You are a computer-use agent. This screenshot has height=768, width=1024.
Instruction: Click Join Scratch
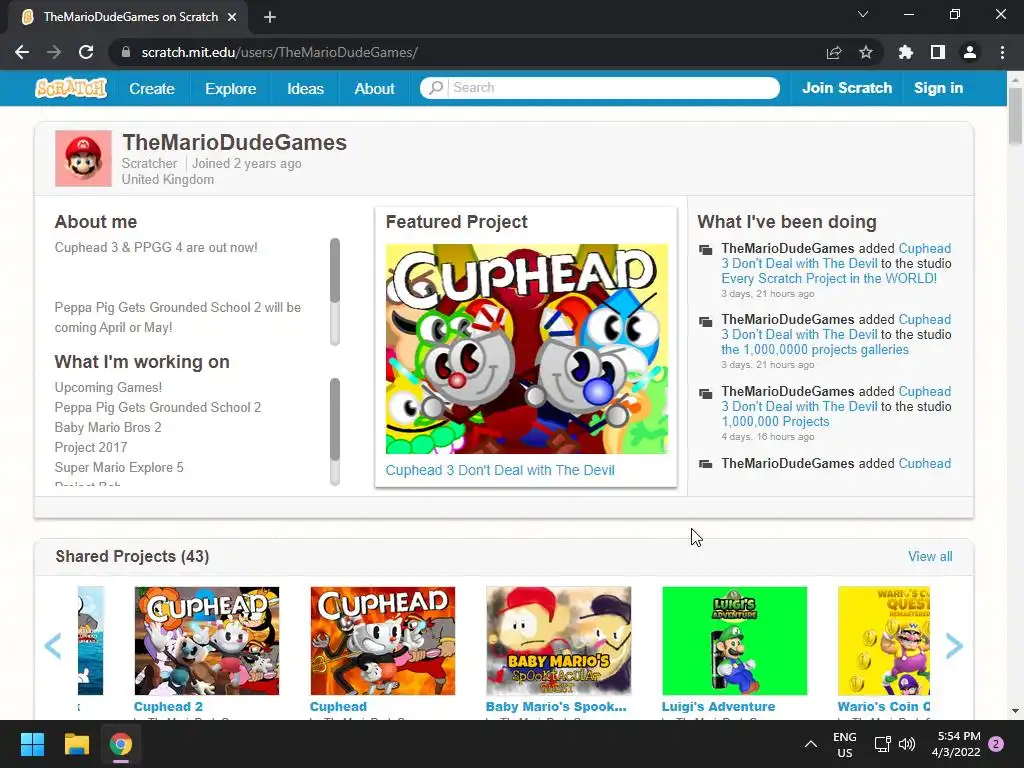coord(846,88)
